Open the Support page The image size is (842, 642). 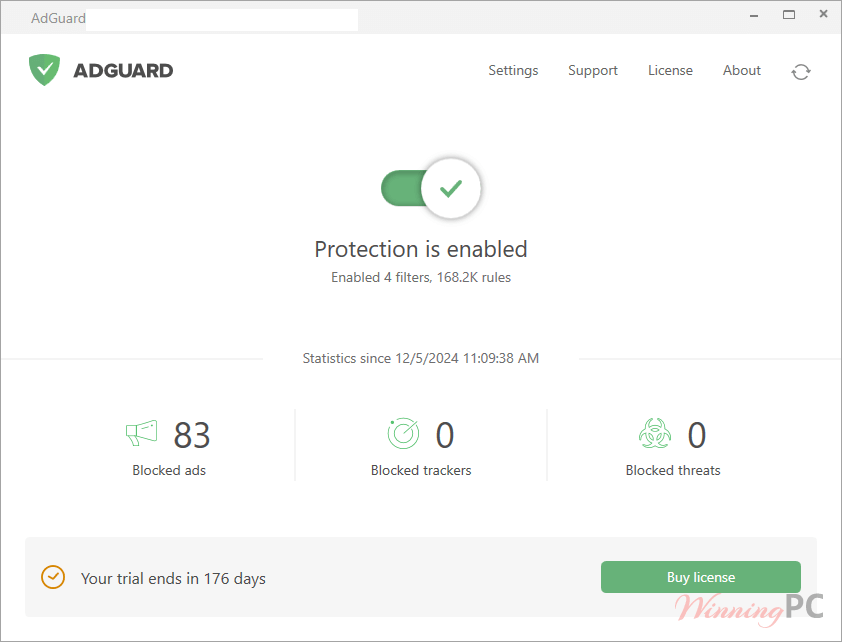592,70
